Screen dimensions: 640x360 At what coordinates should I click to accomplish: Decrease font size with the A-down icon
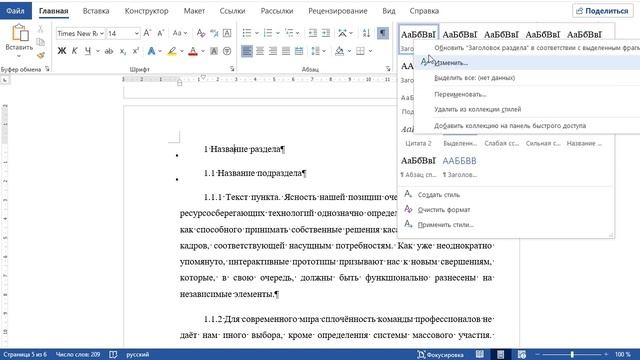tap(161, 33)
